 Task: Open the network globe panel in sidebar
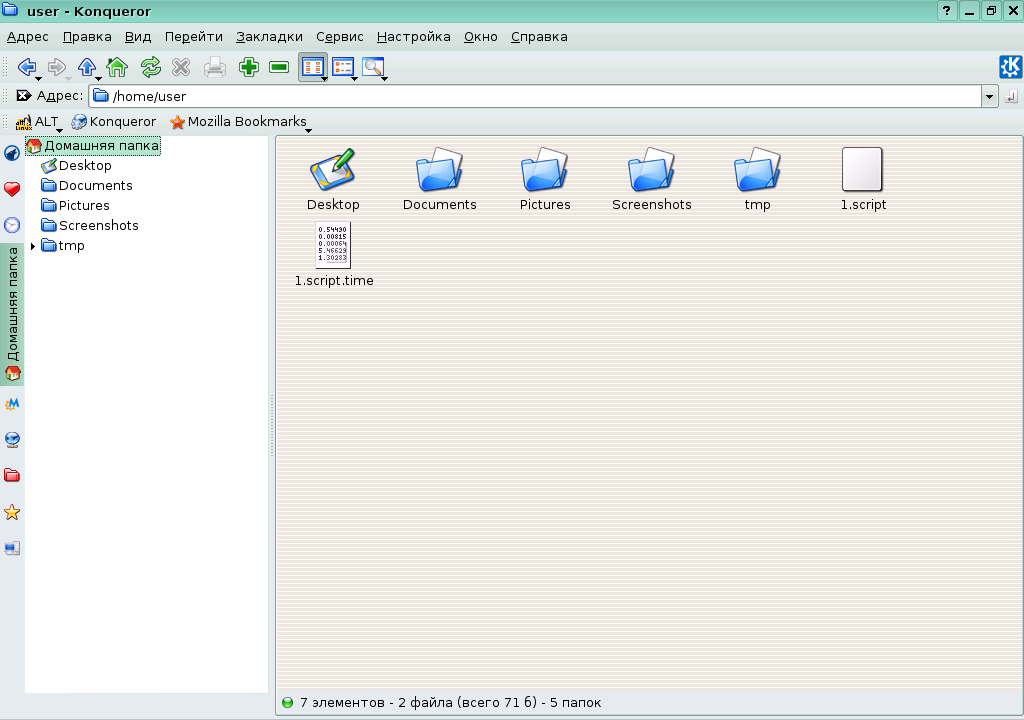pyautogui.click(x=12, y=439)
